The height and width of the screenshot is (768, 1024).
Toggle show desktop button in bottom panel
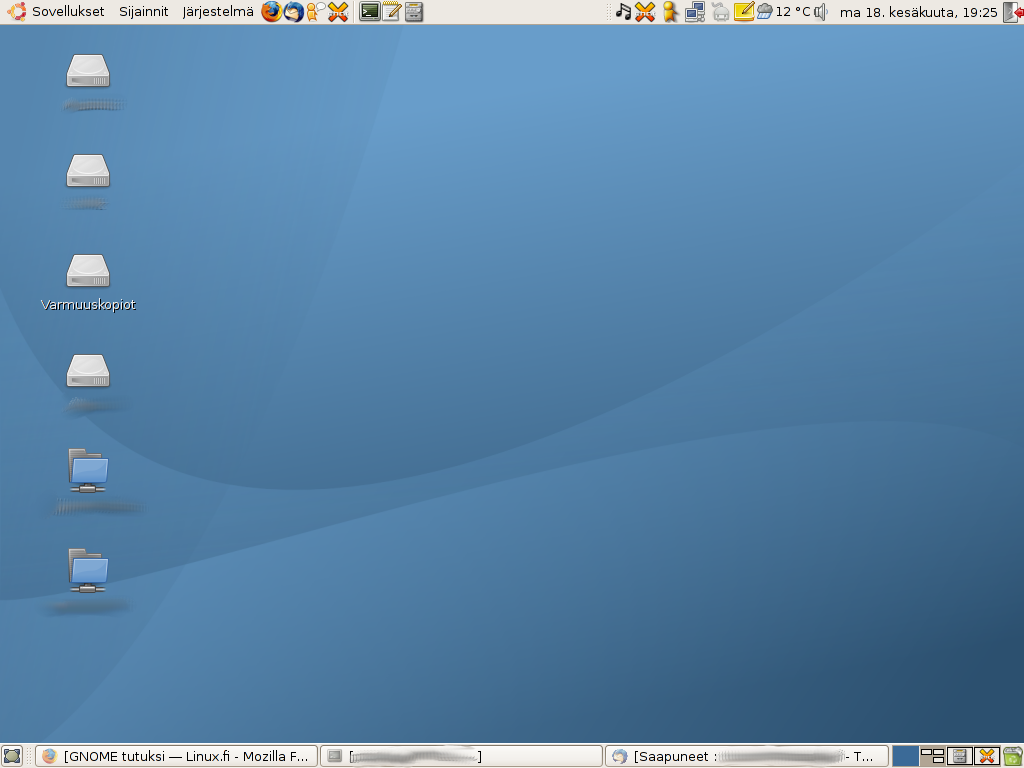12,756
